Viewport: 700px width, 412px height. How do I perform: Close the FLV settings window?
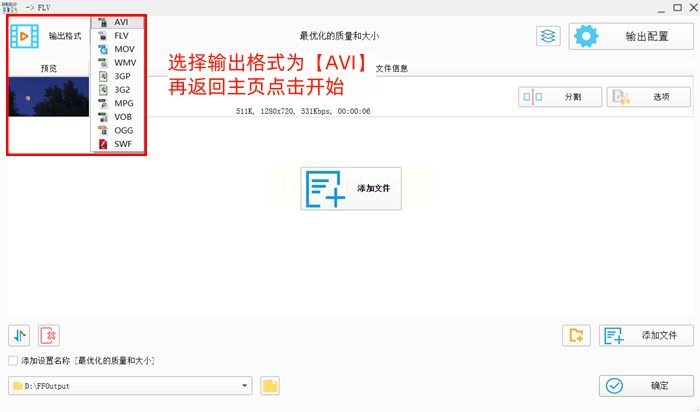point(694,8)
